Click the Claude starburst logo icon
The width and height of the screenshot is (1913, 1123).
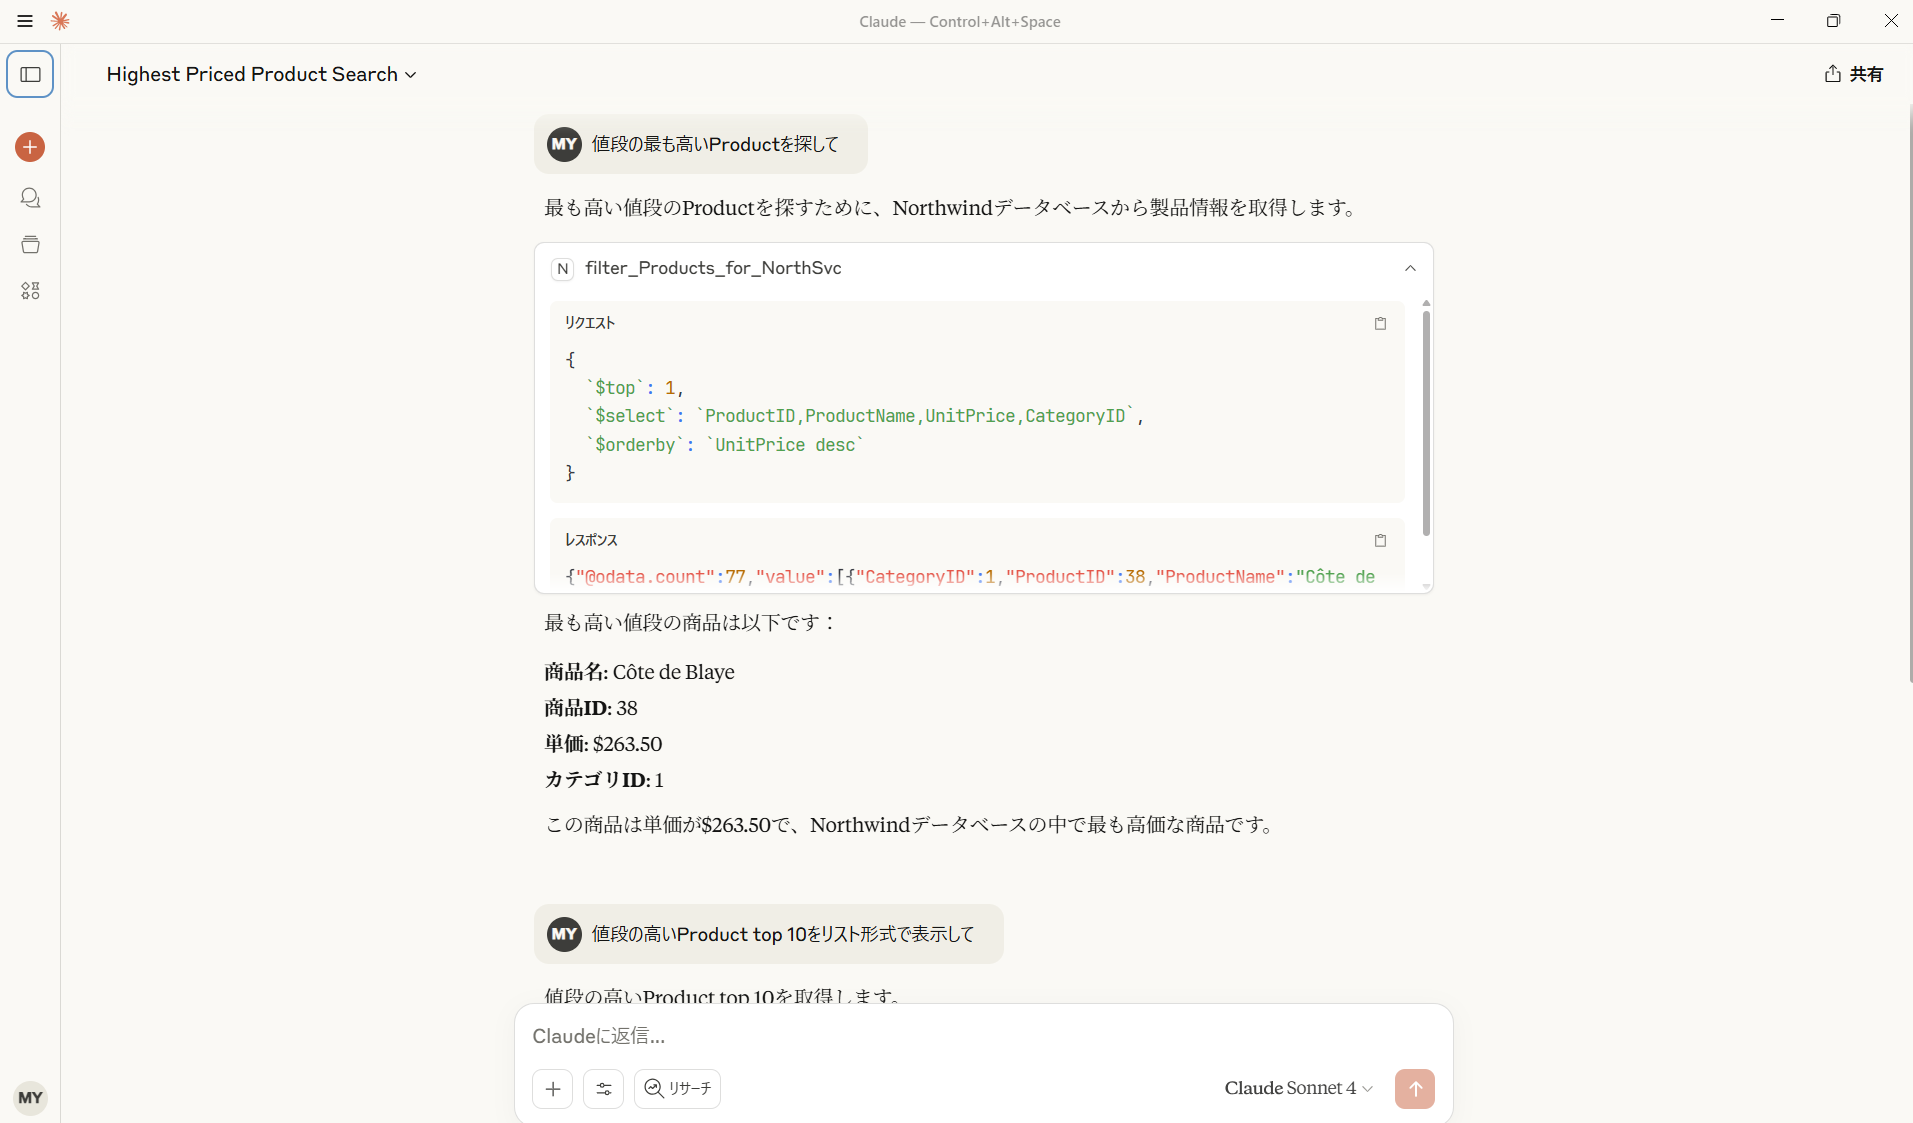[60, 21]
